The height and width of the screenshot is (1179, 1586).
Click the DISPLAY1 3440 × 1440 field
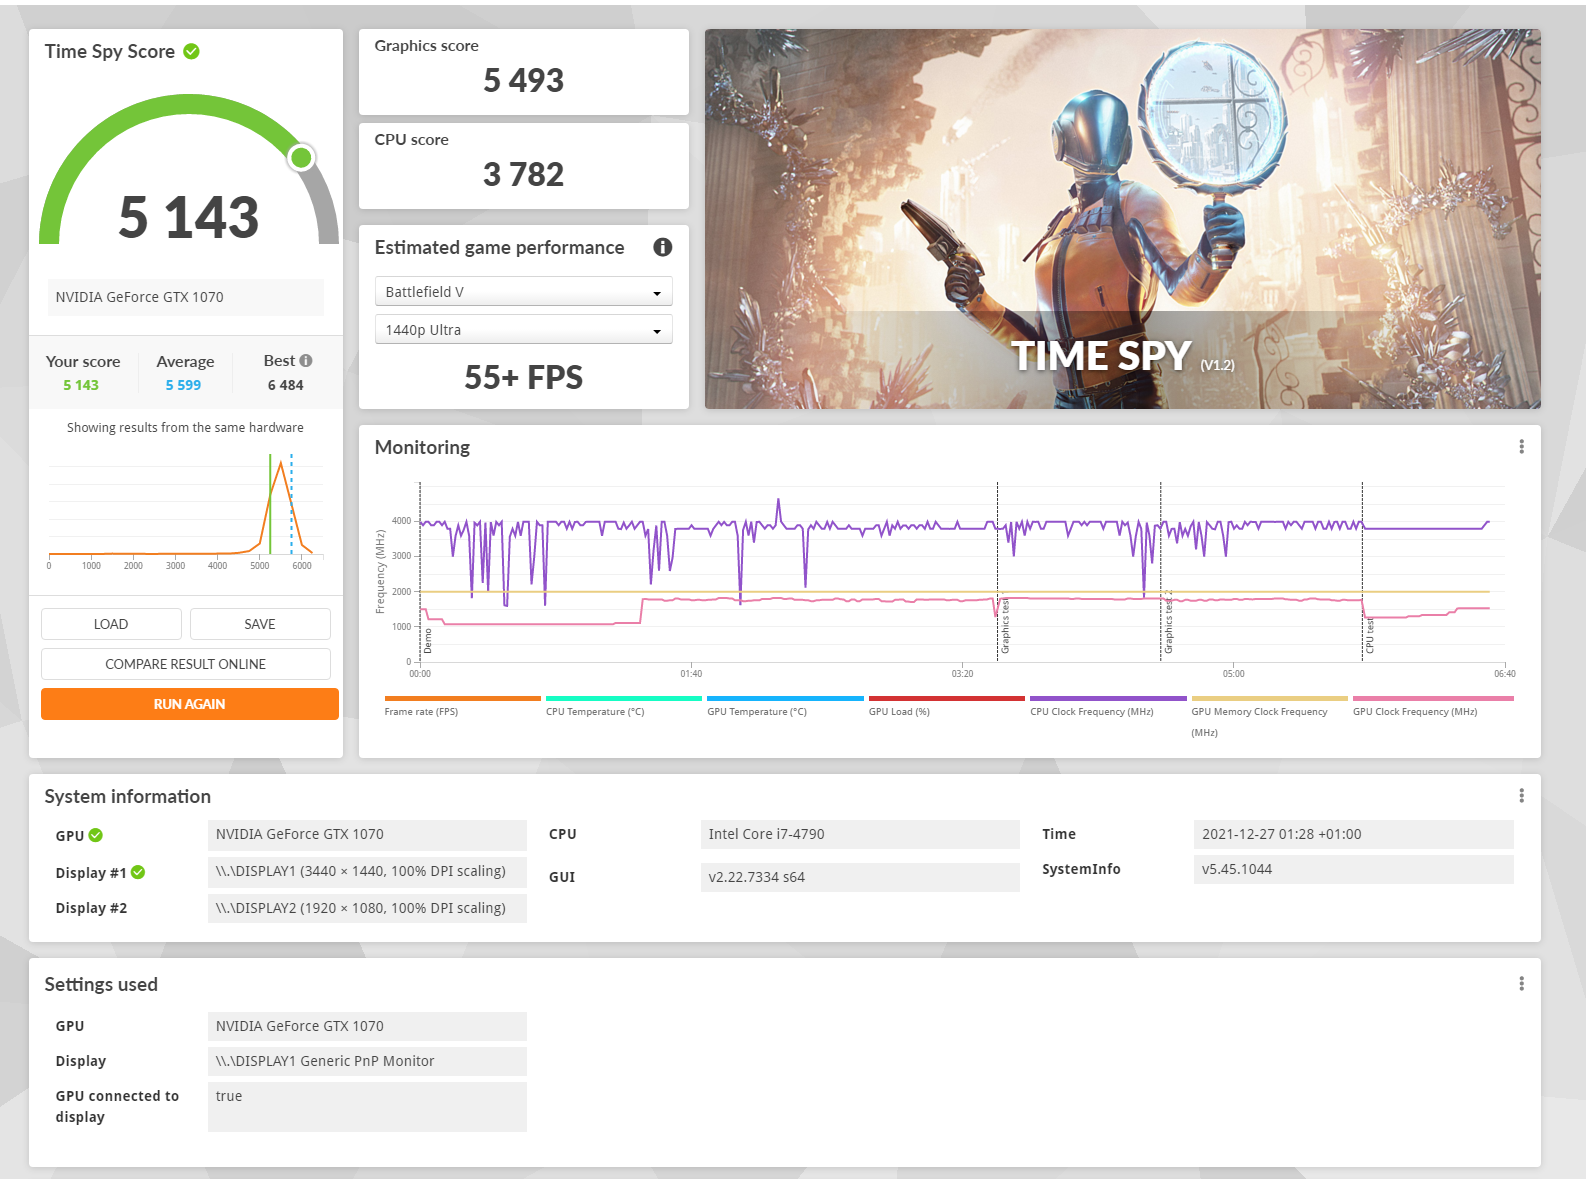367,871
